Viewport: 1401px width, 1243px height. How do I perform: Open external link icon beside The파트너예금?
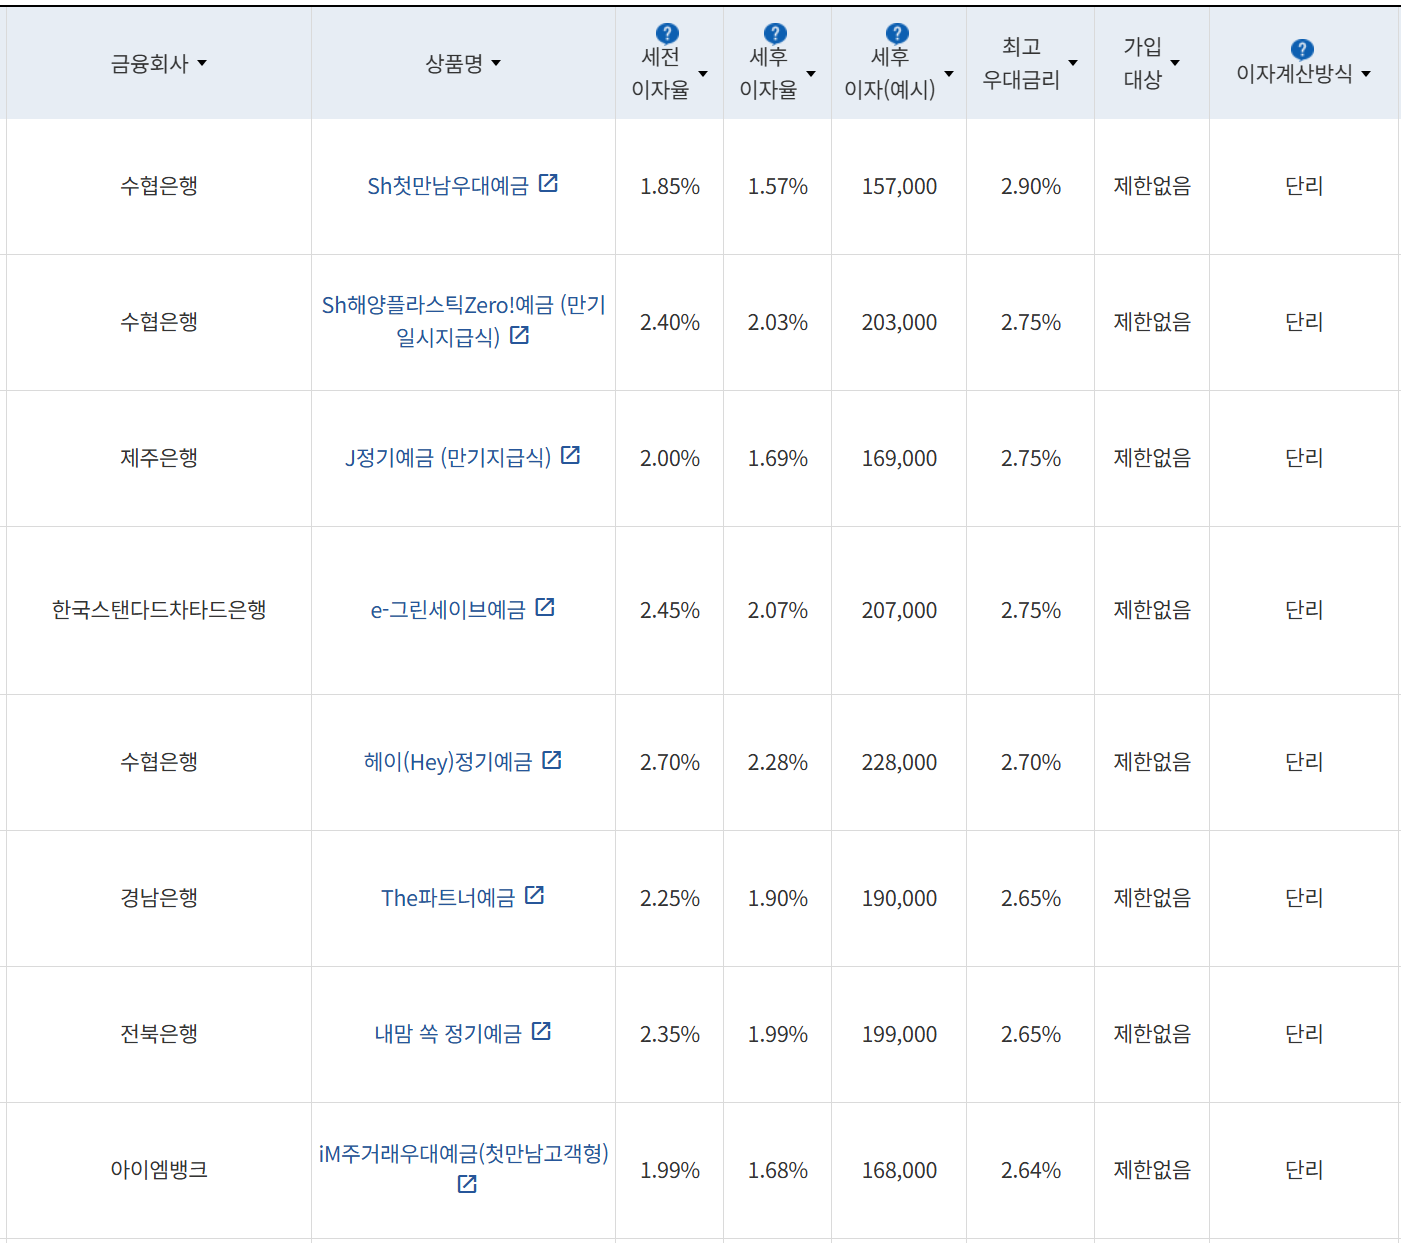[536, 896]
